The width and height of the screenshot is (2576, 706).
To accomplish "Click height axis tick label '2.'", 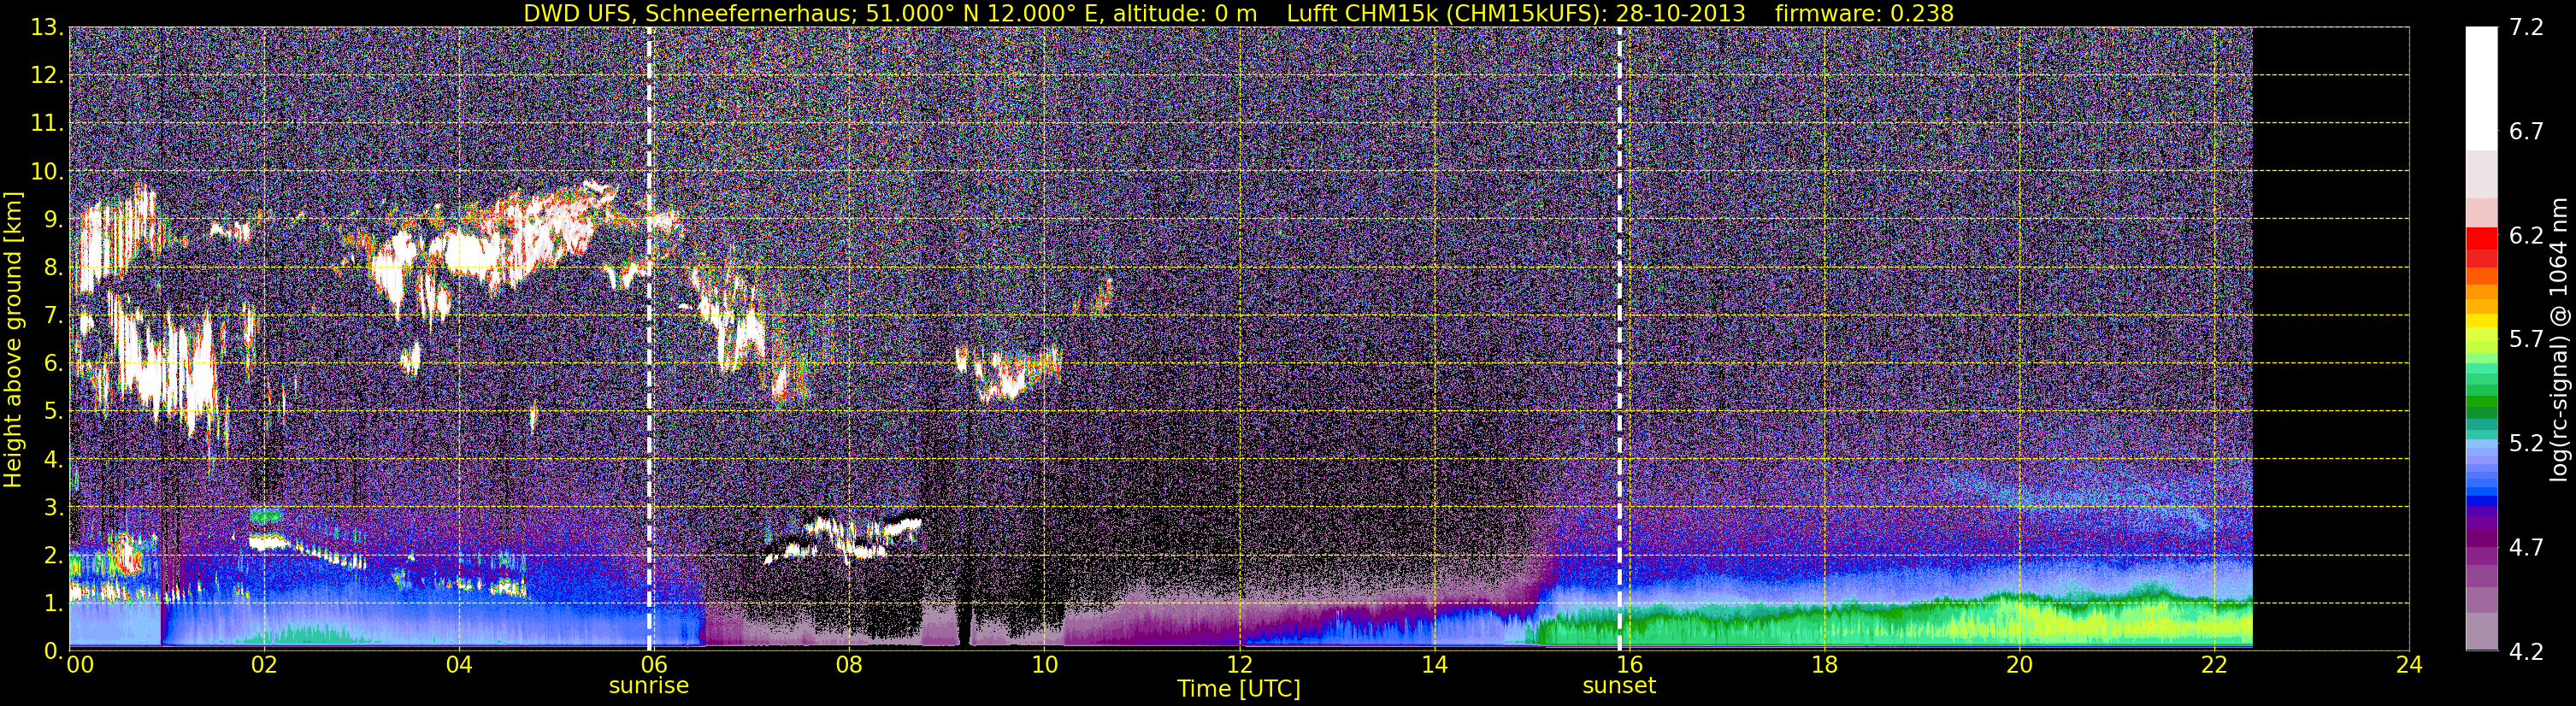I will (53, 555).
